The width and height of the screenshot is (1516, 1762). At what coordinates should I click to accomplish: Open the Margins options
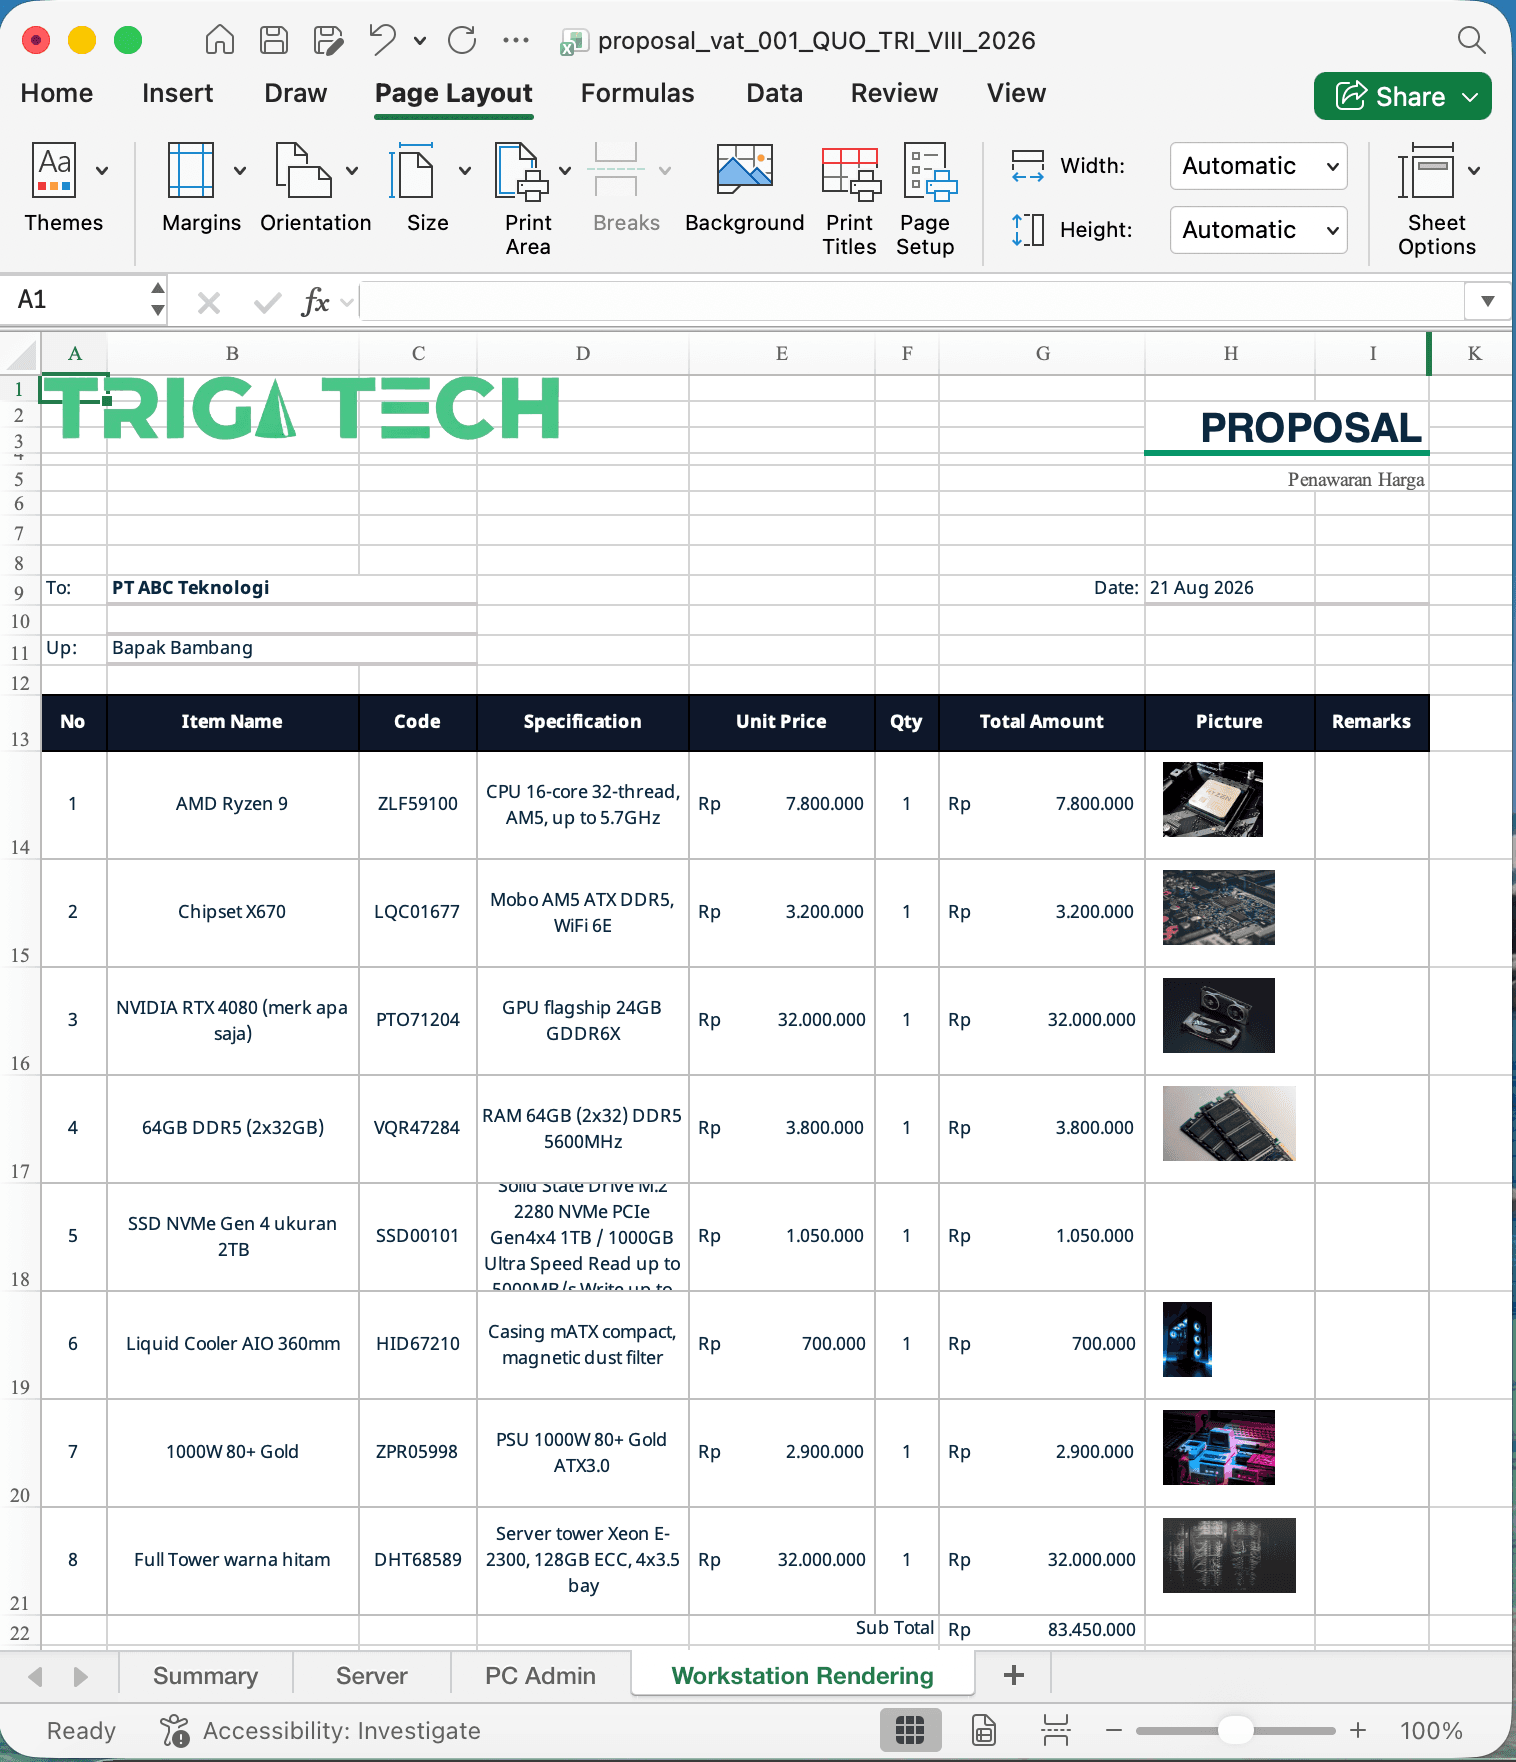pyautogui.click(x=192, y=188)
